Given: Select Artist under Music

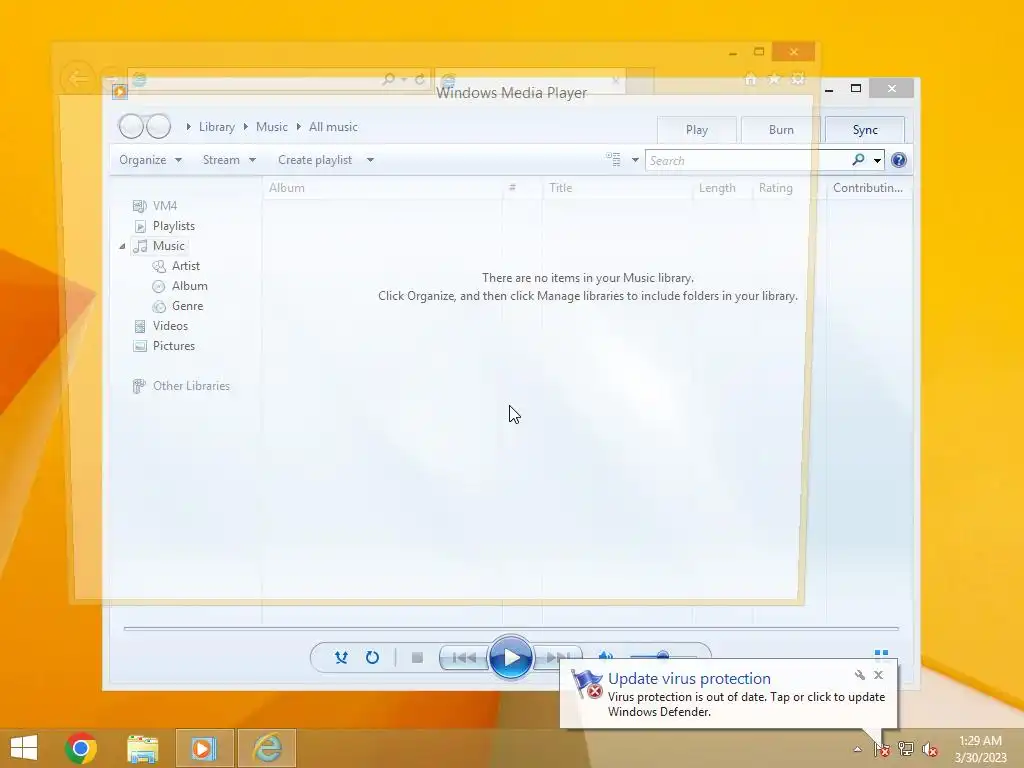Looking at the screenshot, I should [176, 266].
